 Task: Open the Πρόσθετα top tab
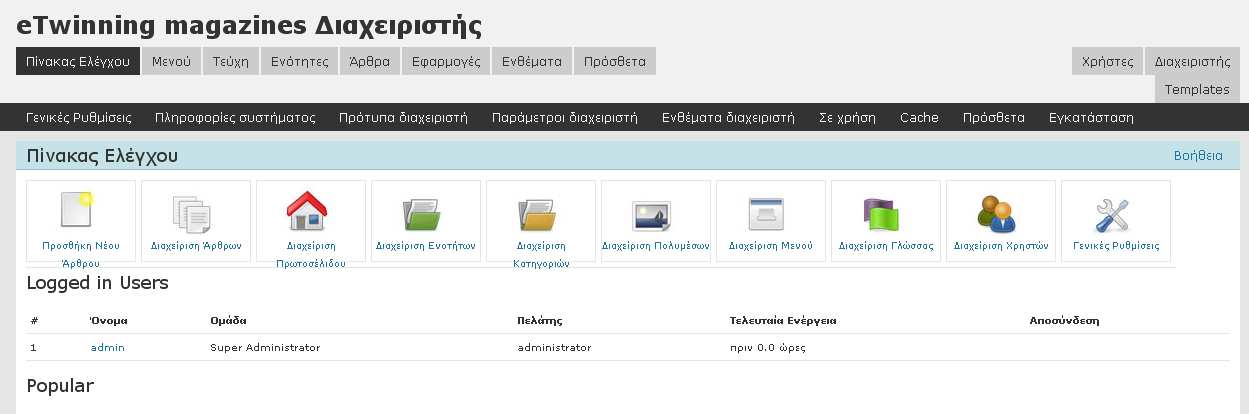[x=615, y=61]
